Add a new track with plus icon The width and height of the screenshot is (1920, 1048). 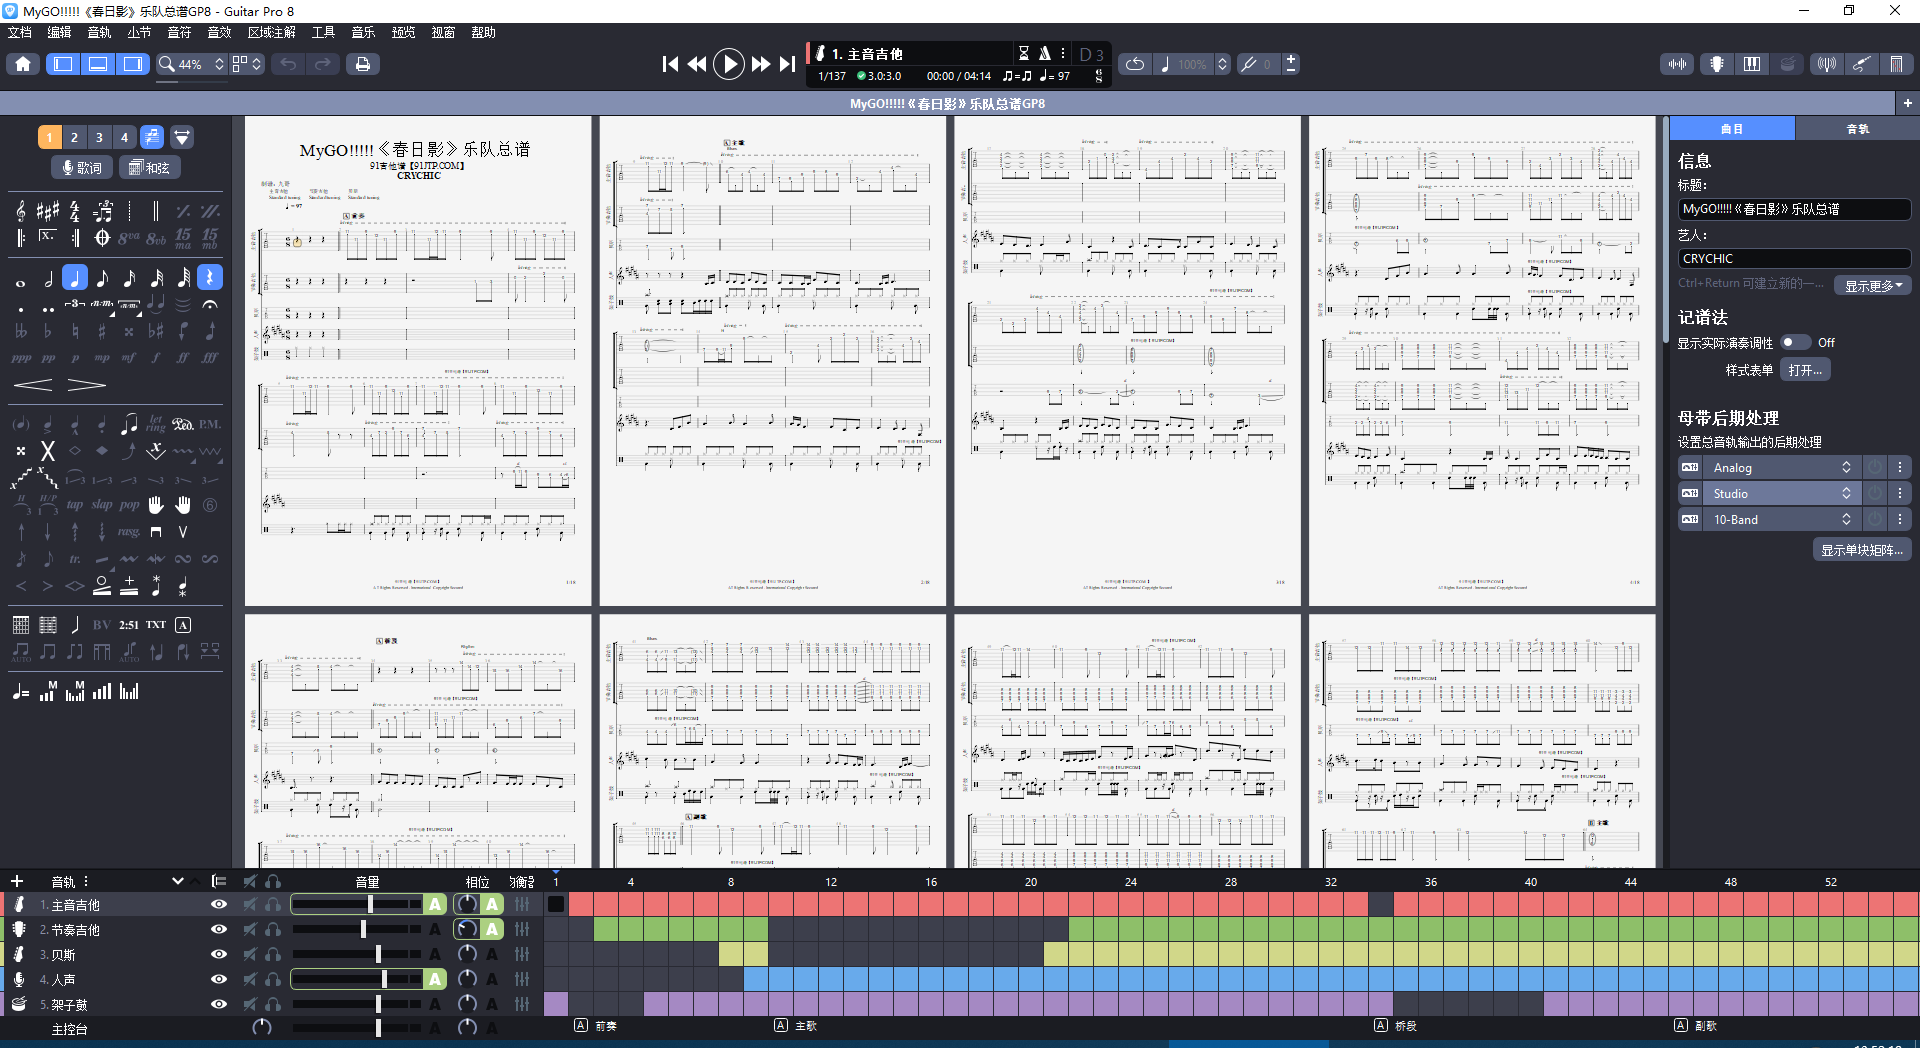pos(17,881)
